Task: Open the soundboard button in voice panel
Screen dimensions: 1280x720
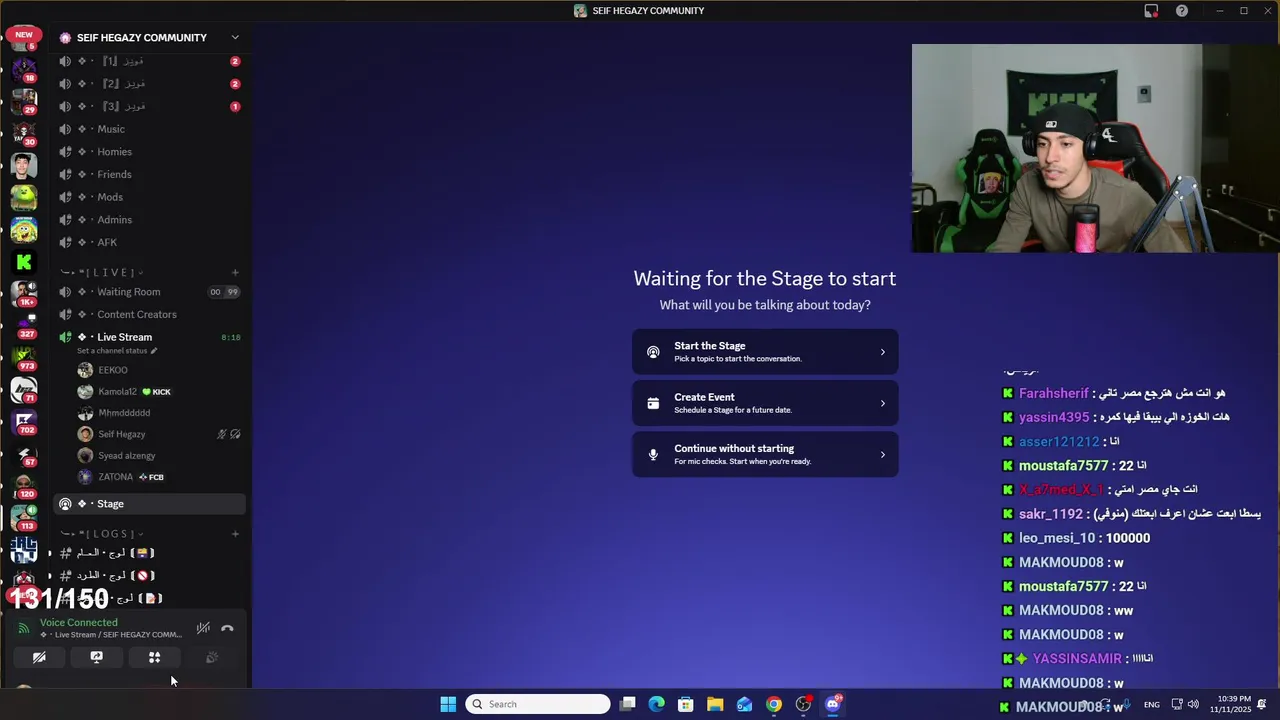Action: pos(212,657)
